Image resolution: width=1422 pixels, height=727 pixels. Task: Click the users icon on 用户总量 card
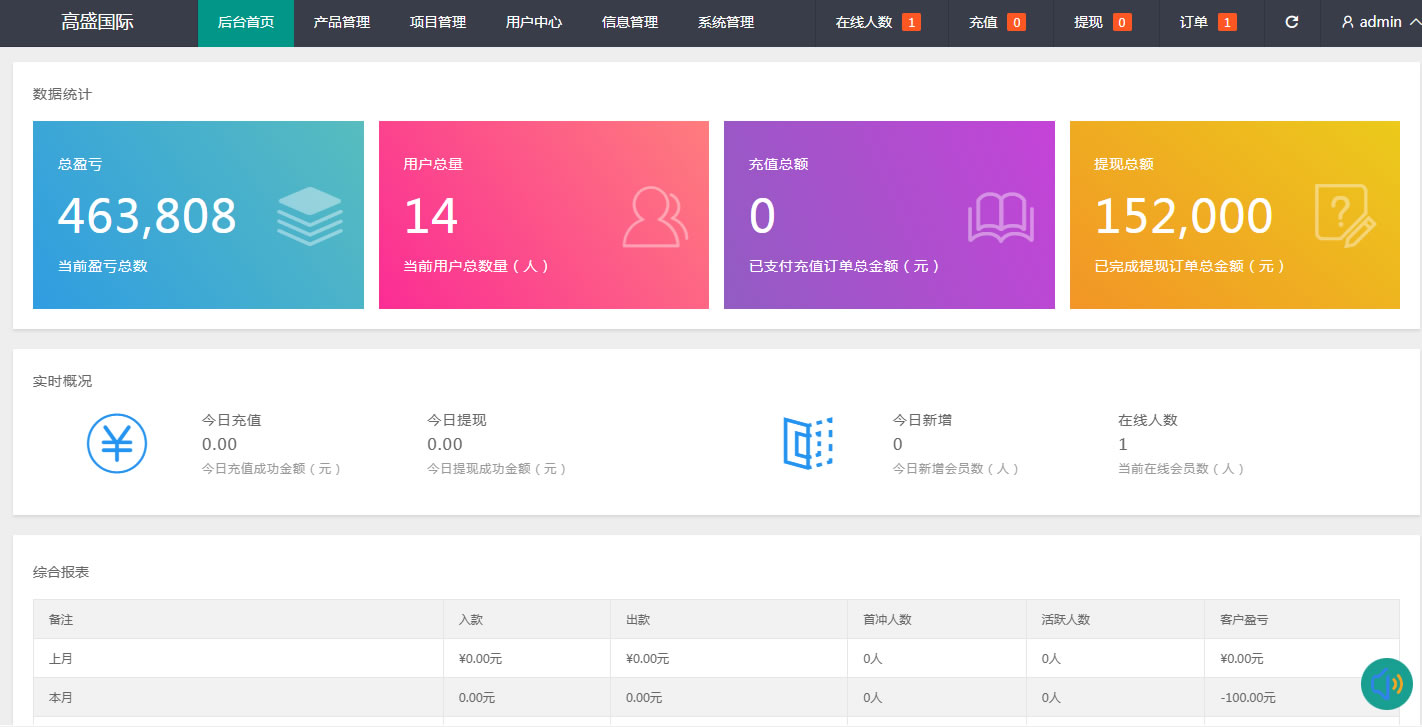655,216
